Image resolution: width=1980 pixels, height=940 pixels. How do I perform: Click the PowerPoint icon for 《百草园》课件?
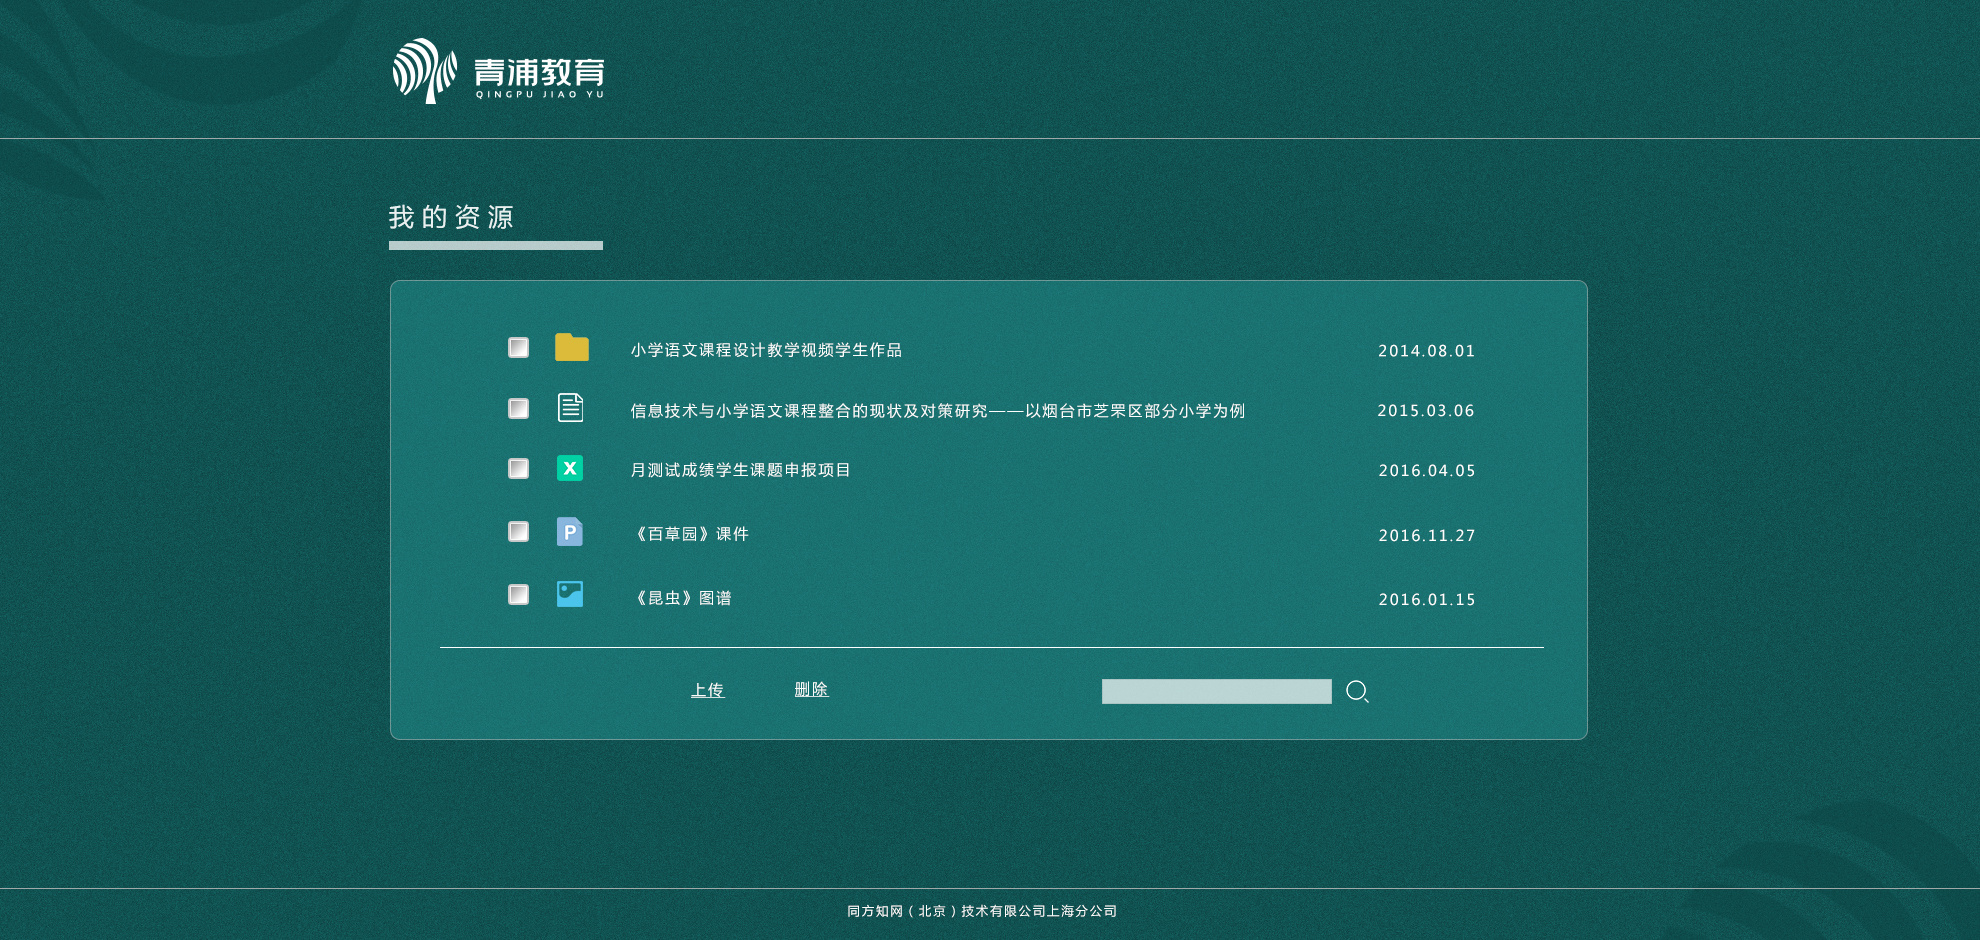pyautogui.click(x=570, y=531)
